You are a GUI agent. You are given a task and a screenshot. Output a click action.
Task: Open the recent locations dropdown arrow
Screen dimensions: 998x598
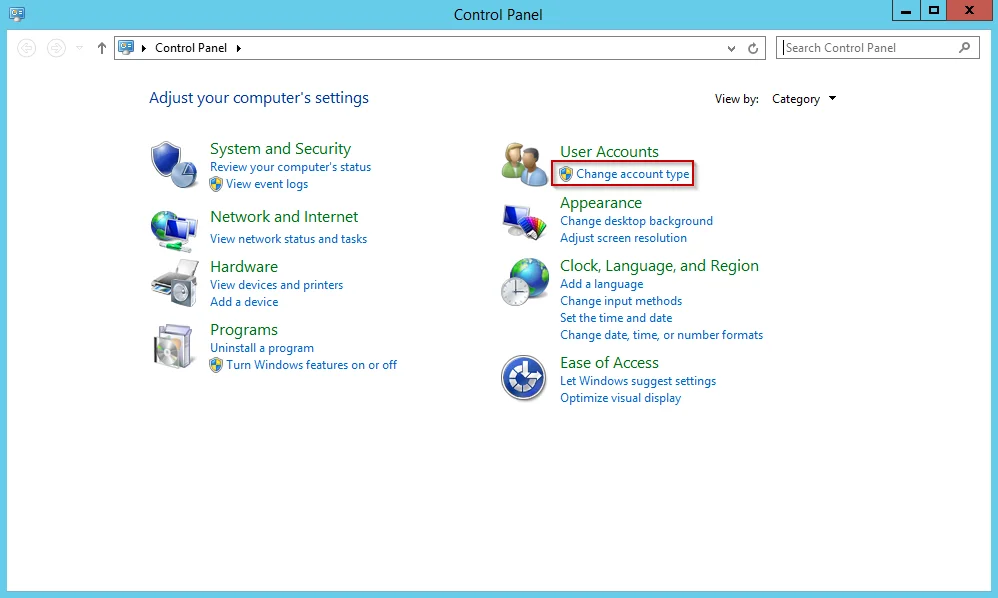pyautogui.click(x=80, y=48)
